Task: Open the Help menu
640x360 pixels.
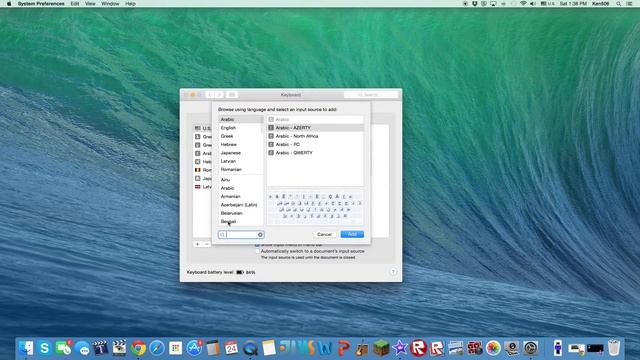Action: coord(130,4)
